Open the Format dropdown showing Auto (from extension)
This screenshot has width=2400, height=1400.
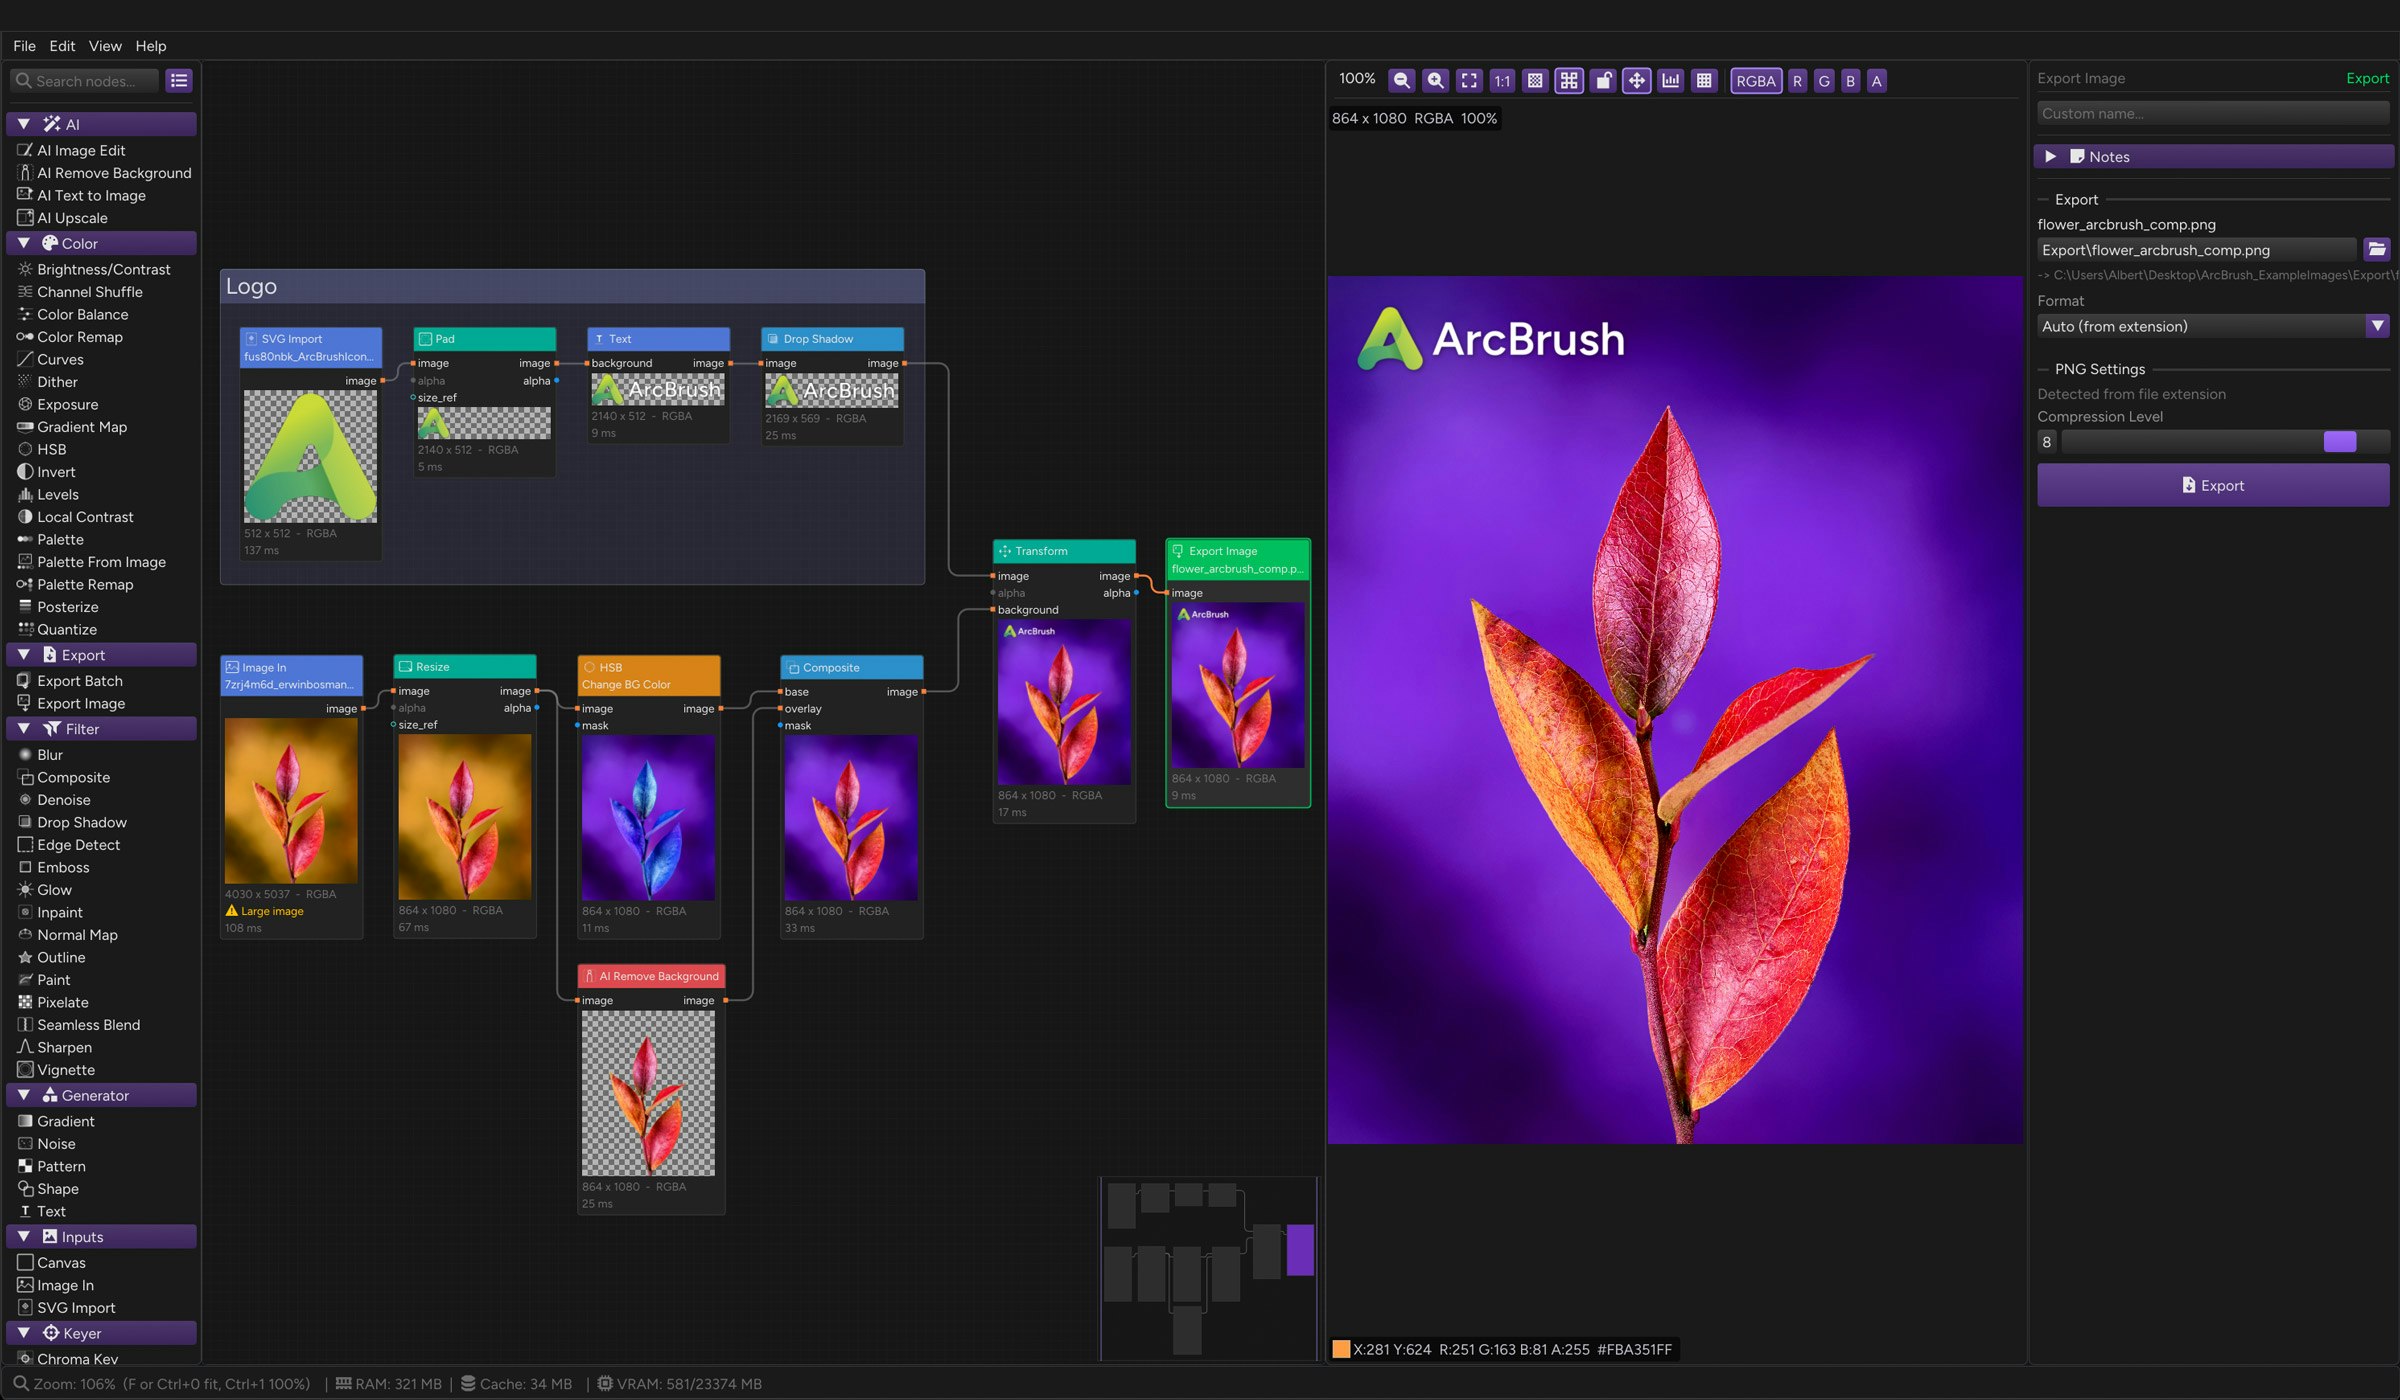(2212, 326)
